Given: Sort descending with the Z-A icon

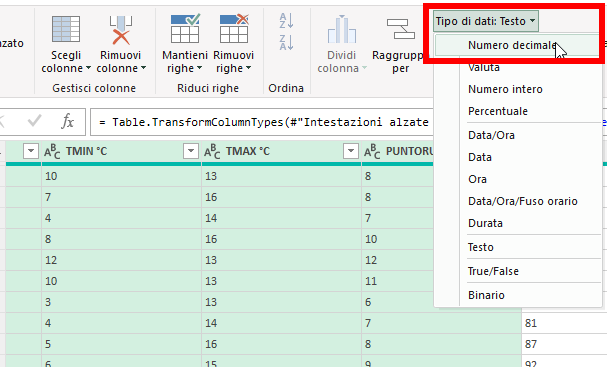Looking at the screenshot, I should pyautogui.click(x=286, y=42).
